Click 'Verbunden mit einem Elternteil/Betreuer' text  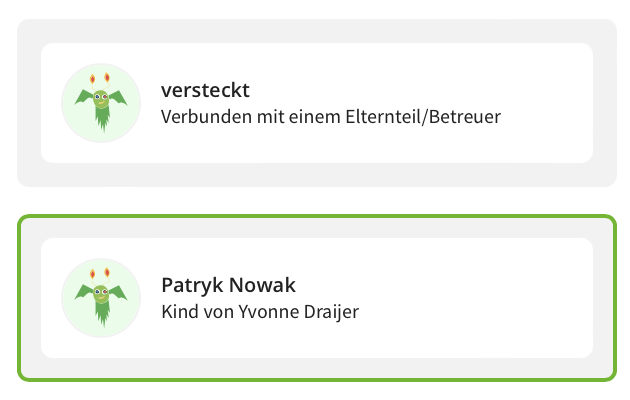[x=331, y=117]
